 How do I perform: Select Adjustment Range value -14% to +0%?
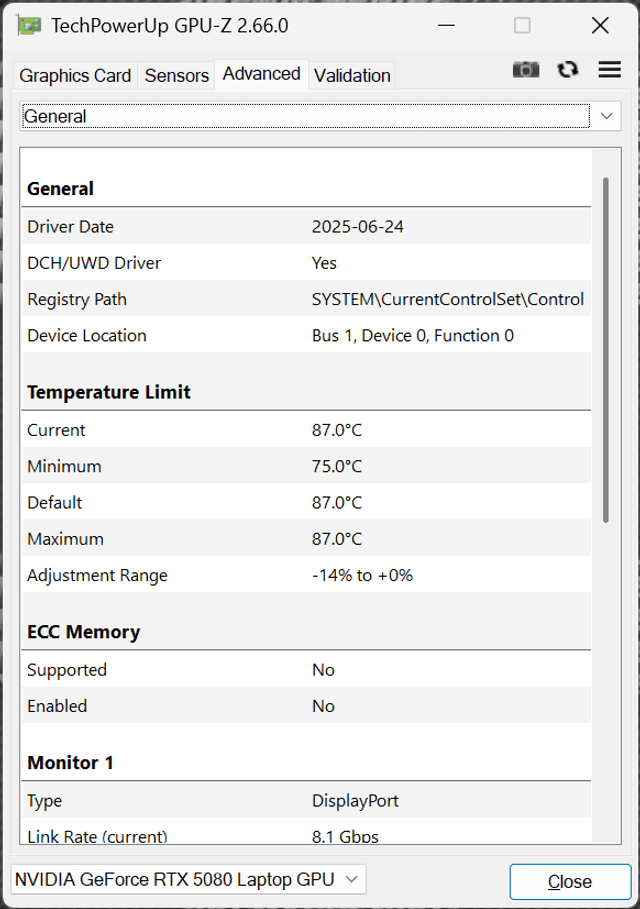(362, 575)
